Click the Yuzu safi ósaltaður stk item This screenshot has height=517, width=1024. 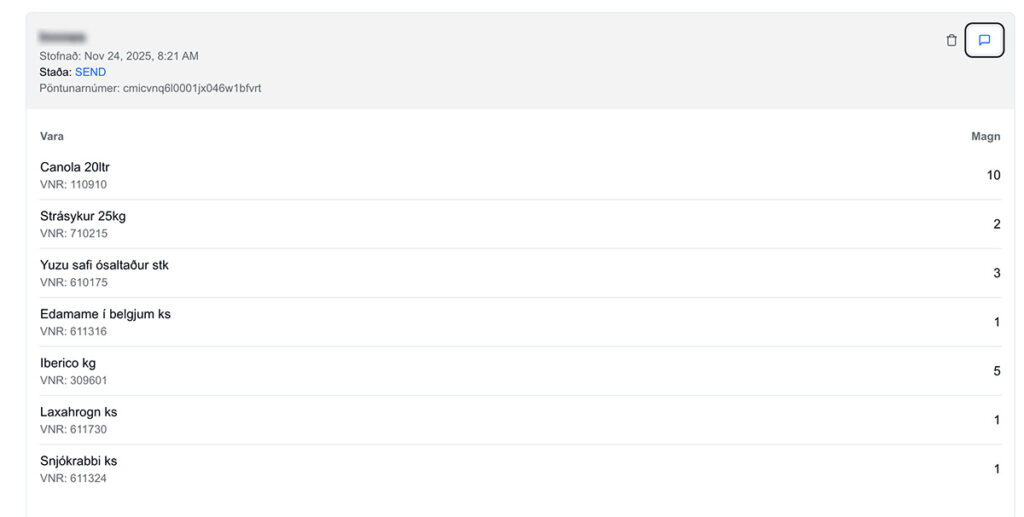pyautogui.click(x=104, y=265)
